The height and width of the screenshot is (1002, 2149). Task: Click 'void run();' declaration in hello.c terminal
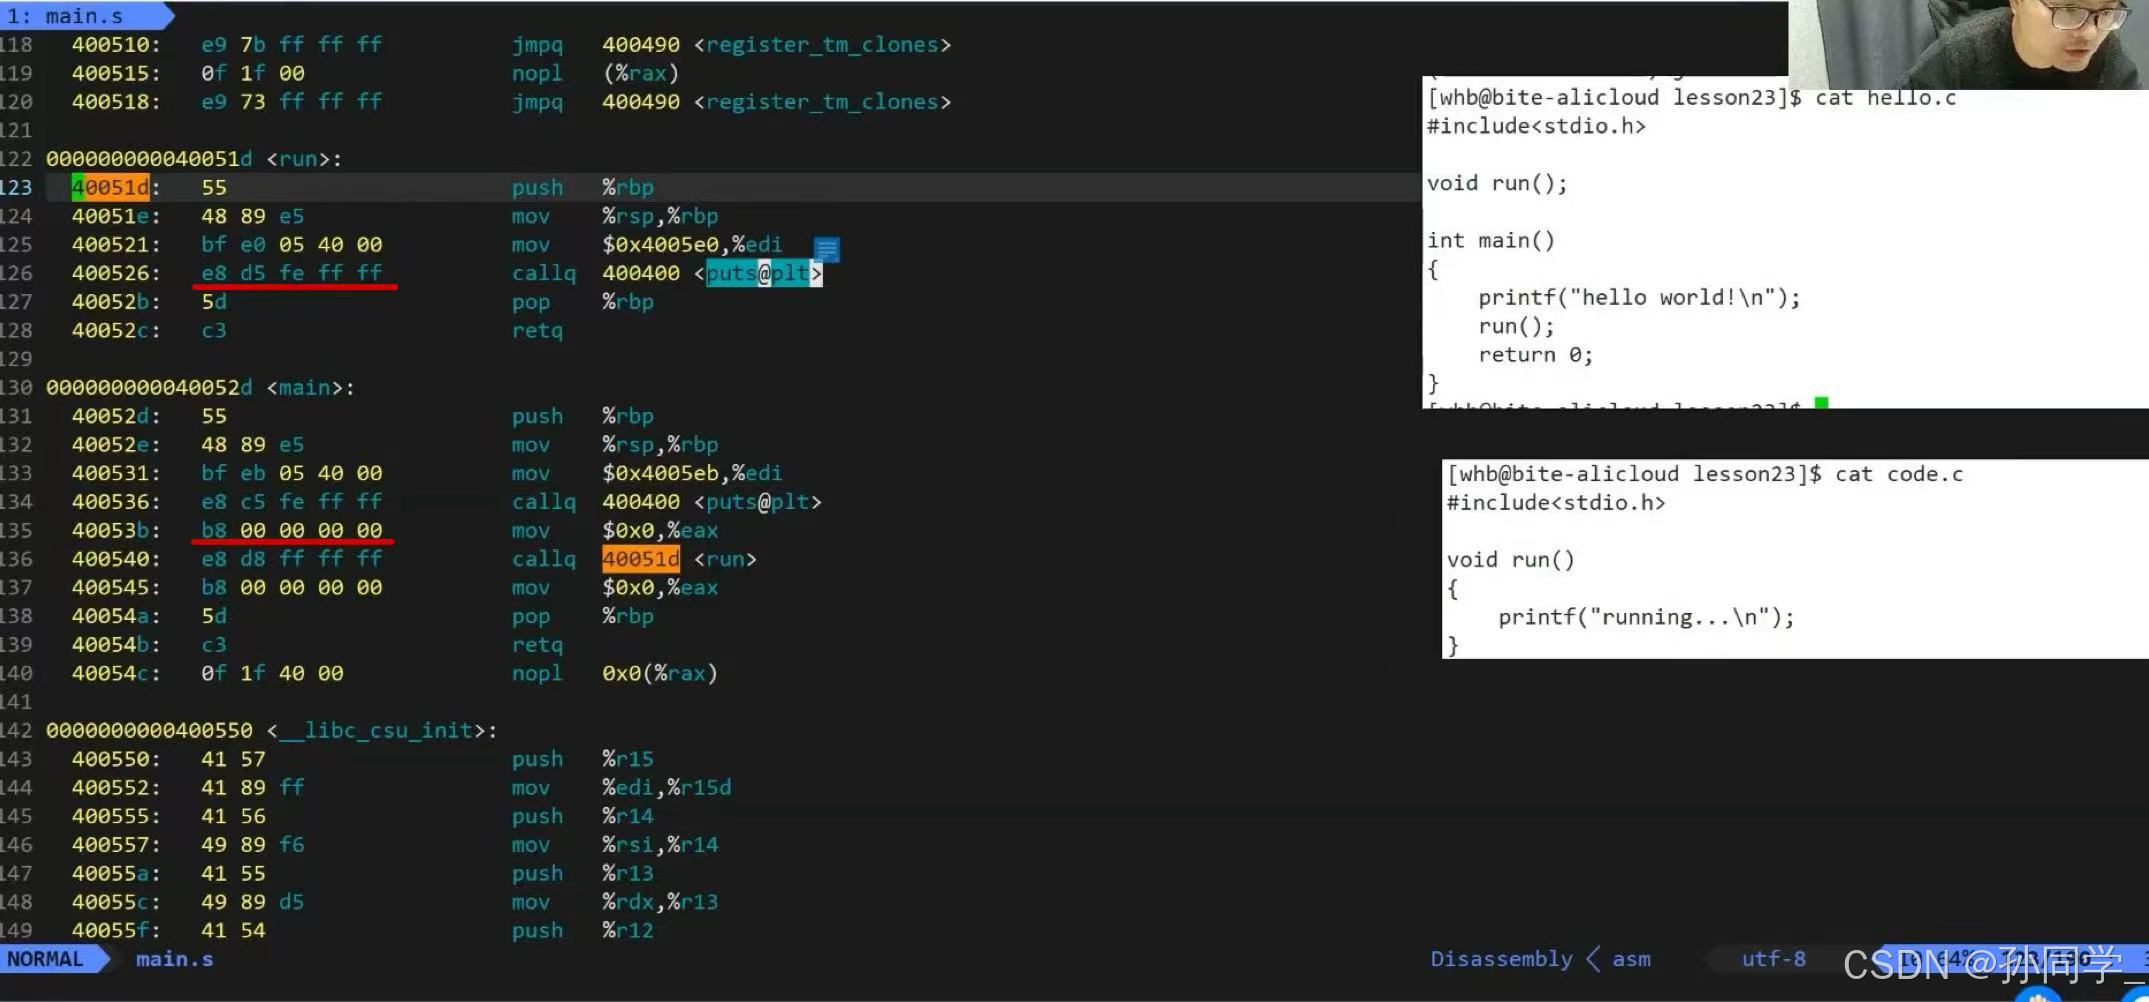click(1497, 183)
